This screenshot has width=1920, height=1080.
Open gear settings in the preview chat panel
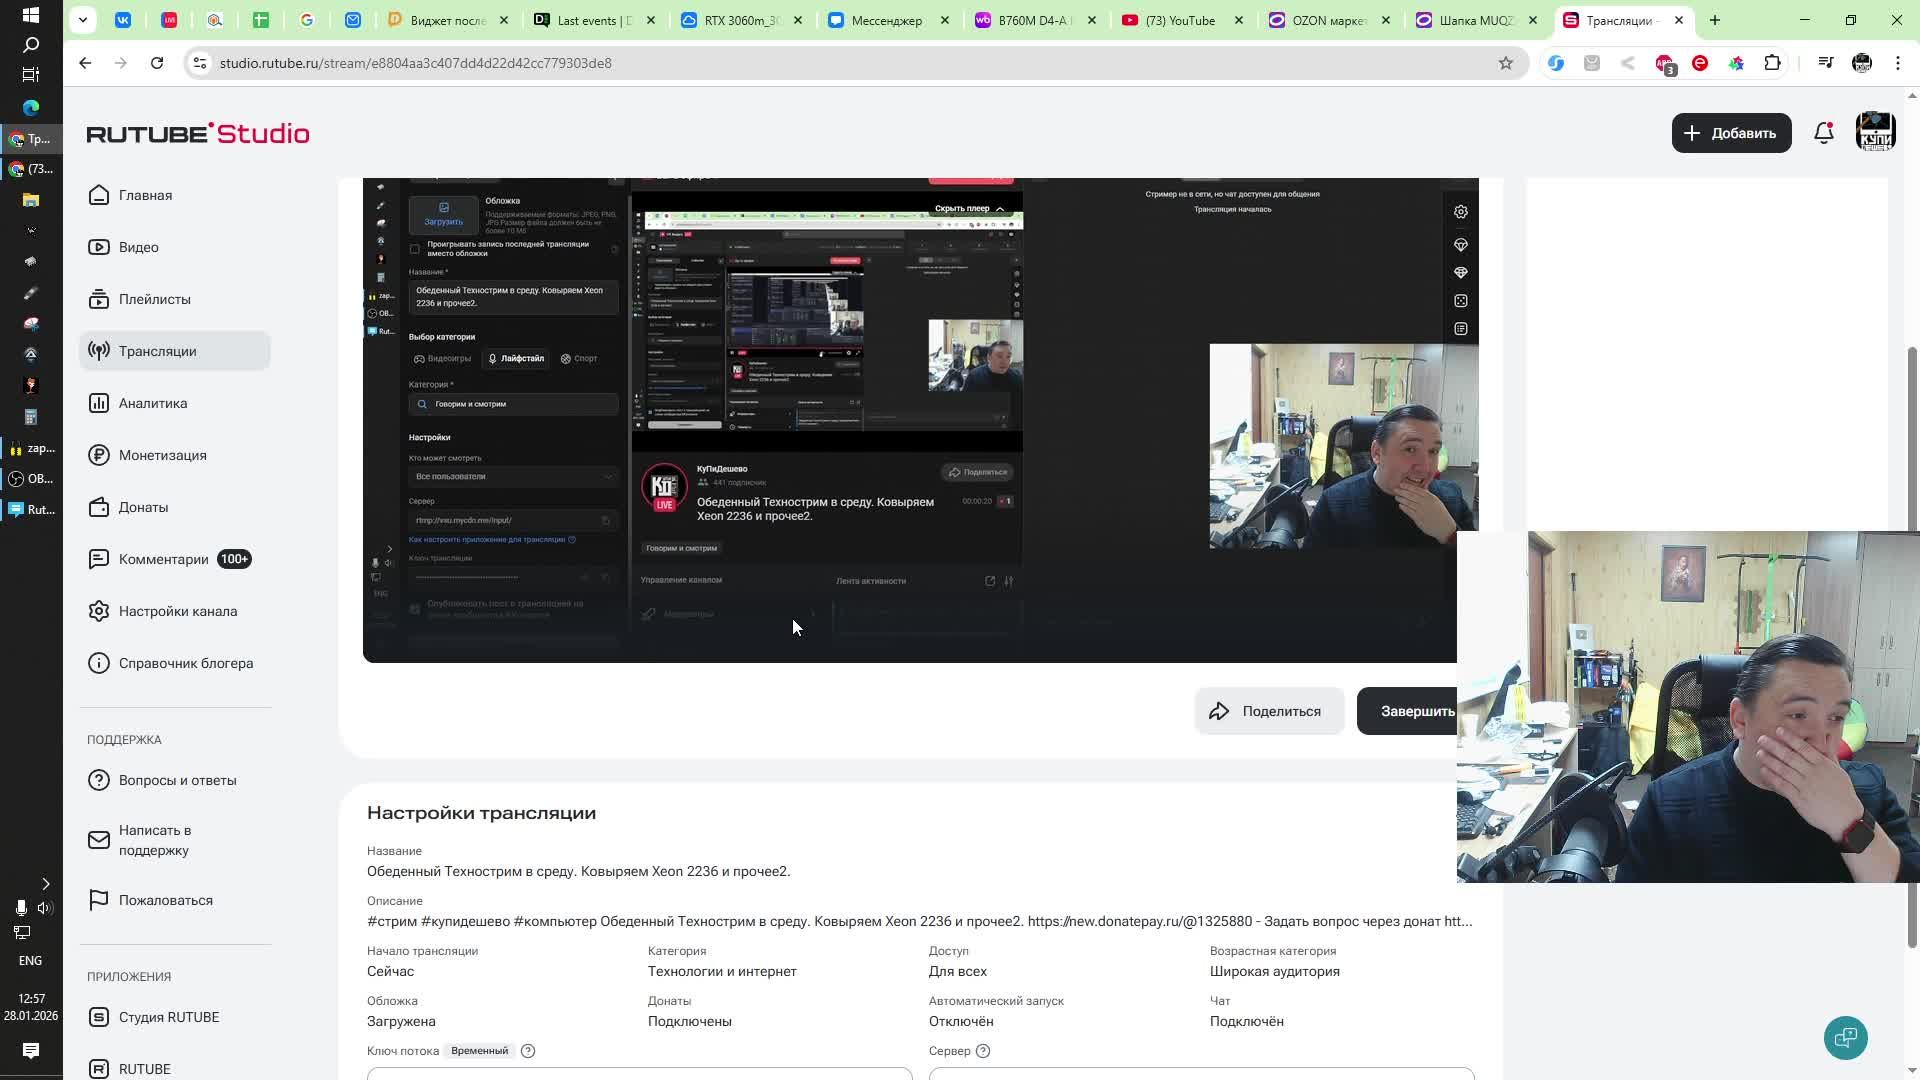[x=1461, y=212]
